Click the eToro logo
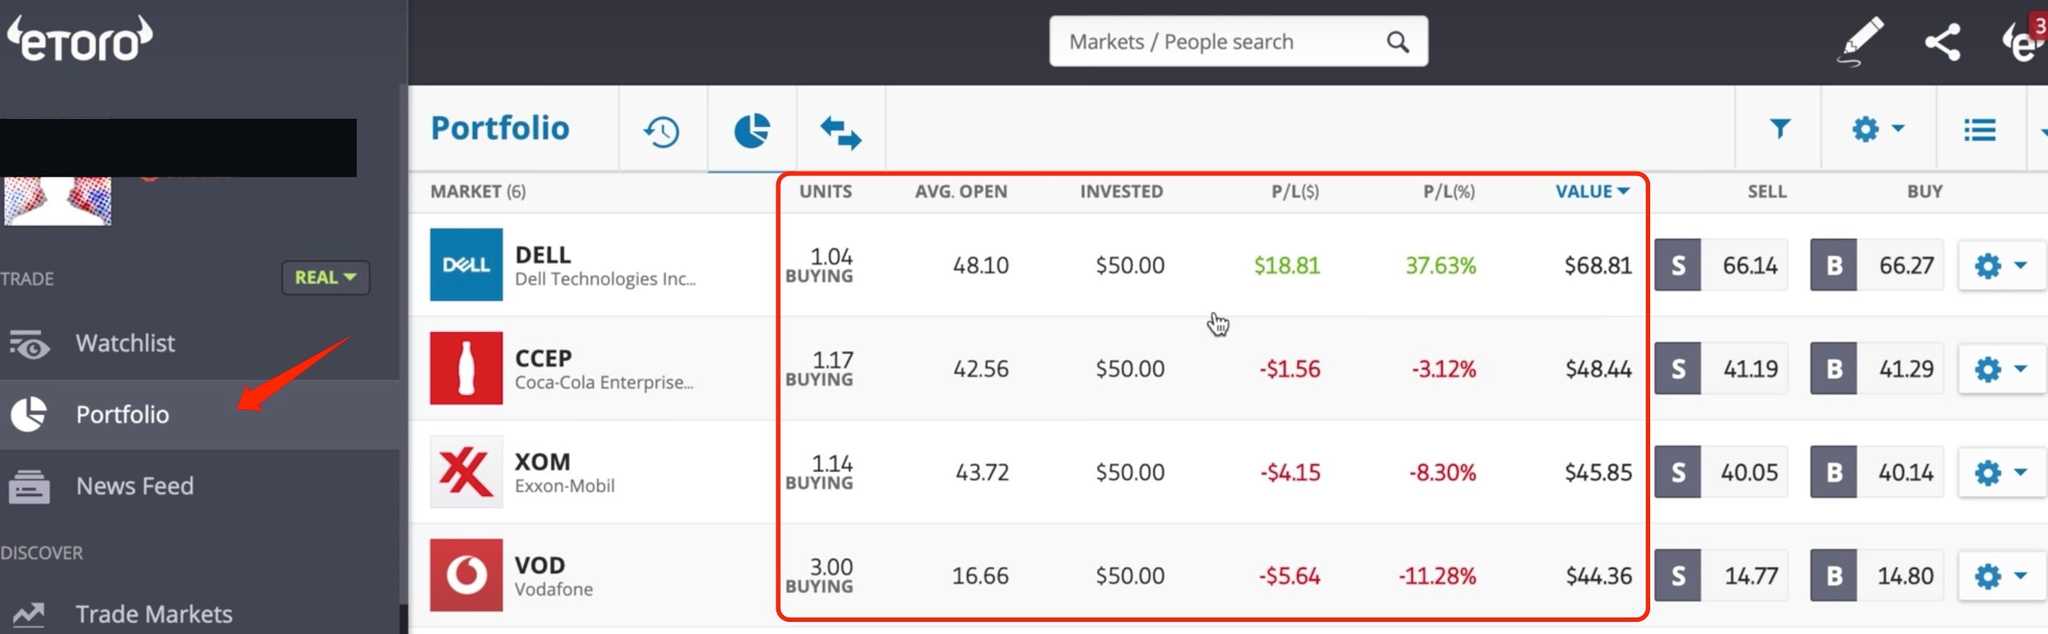Screen dimensions: 2048x634 tap(80, 38)
